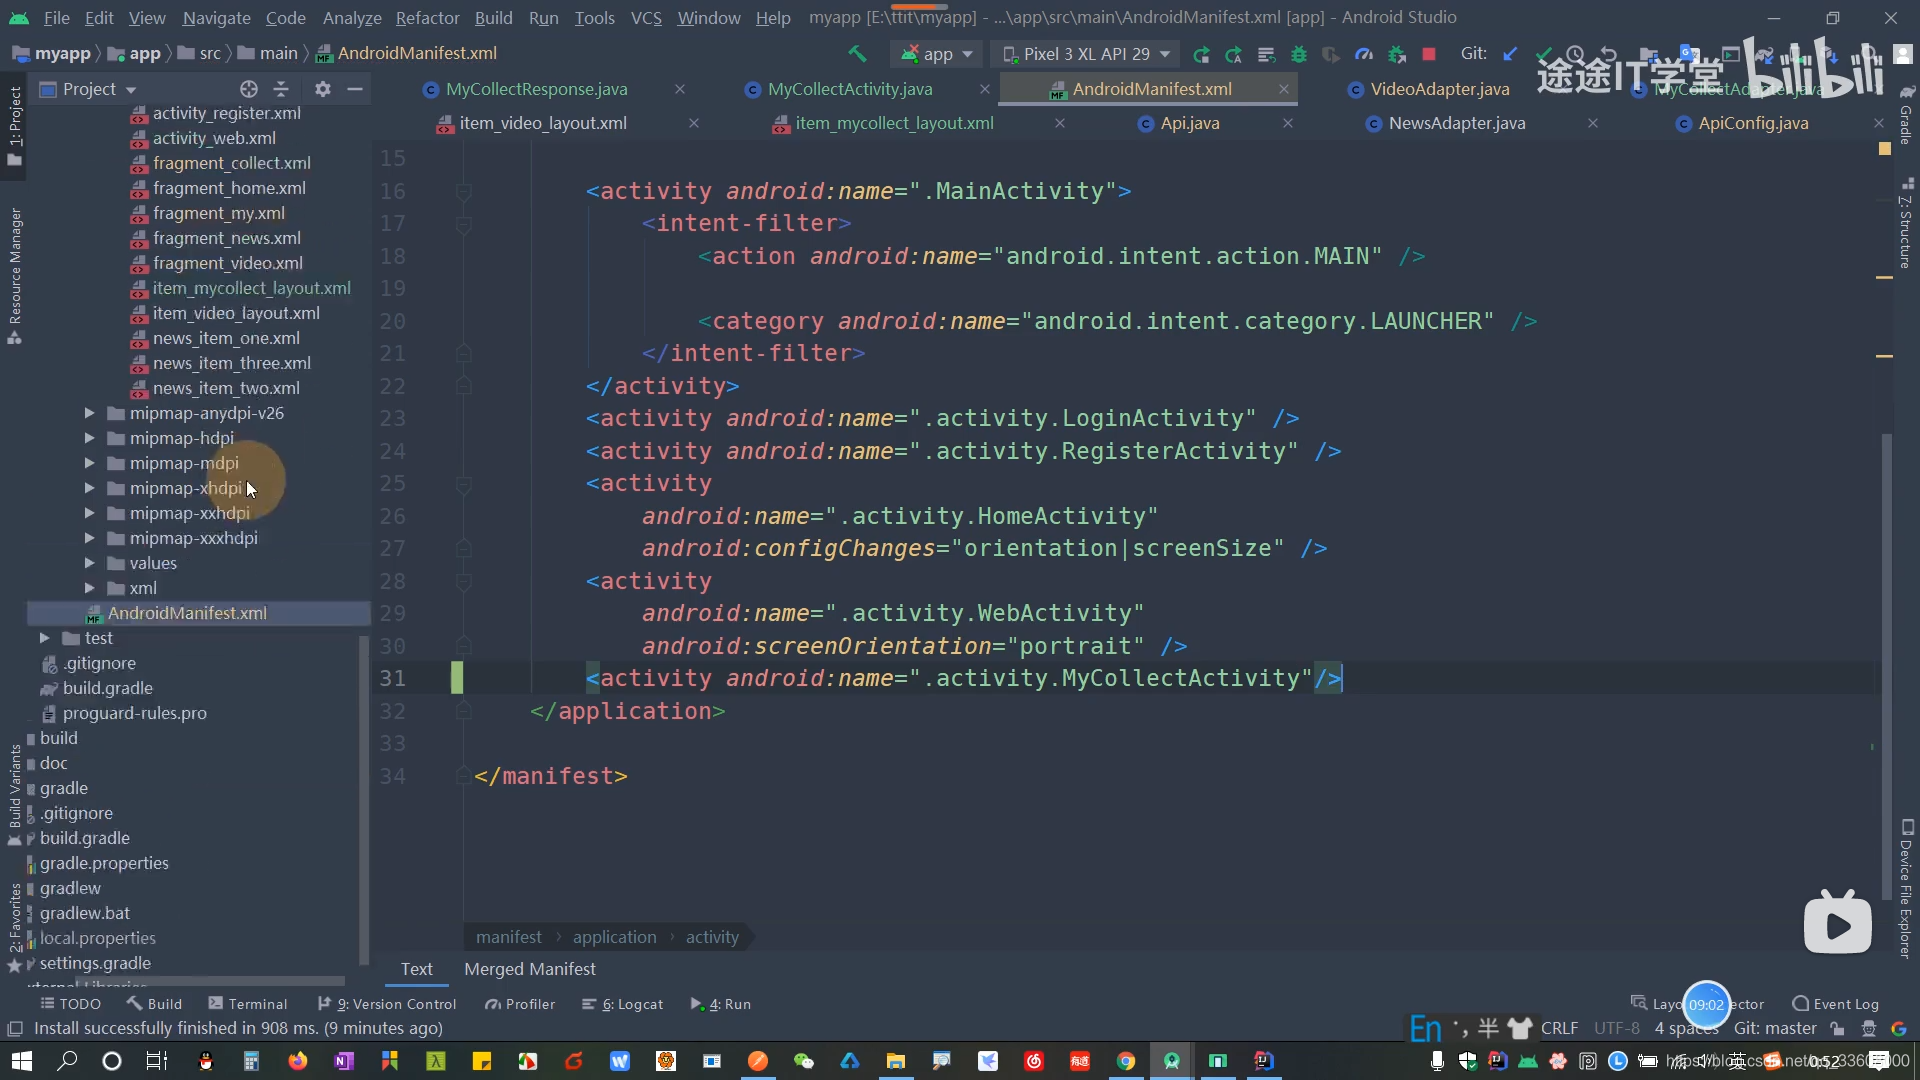The image size is (1920, 1080).
Task: Open Project panel settings gear
Action: [x=322, y=89]
